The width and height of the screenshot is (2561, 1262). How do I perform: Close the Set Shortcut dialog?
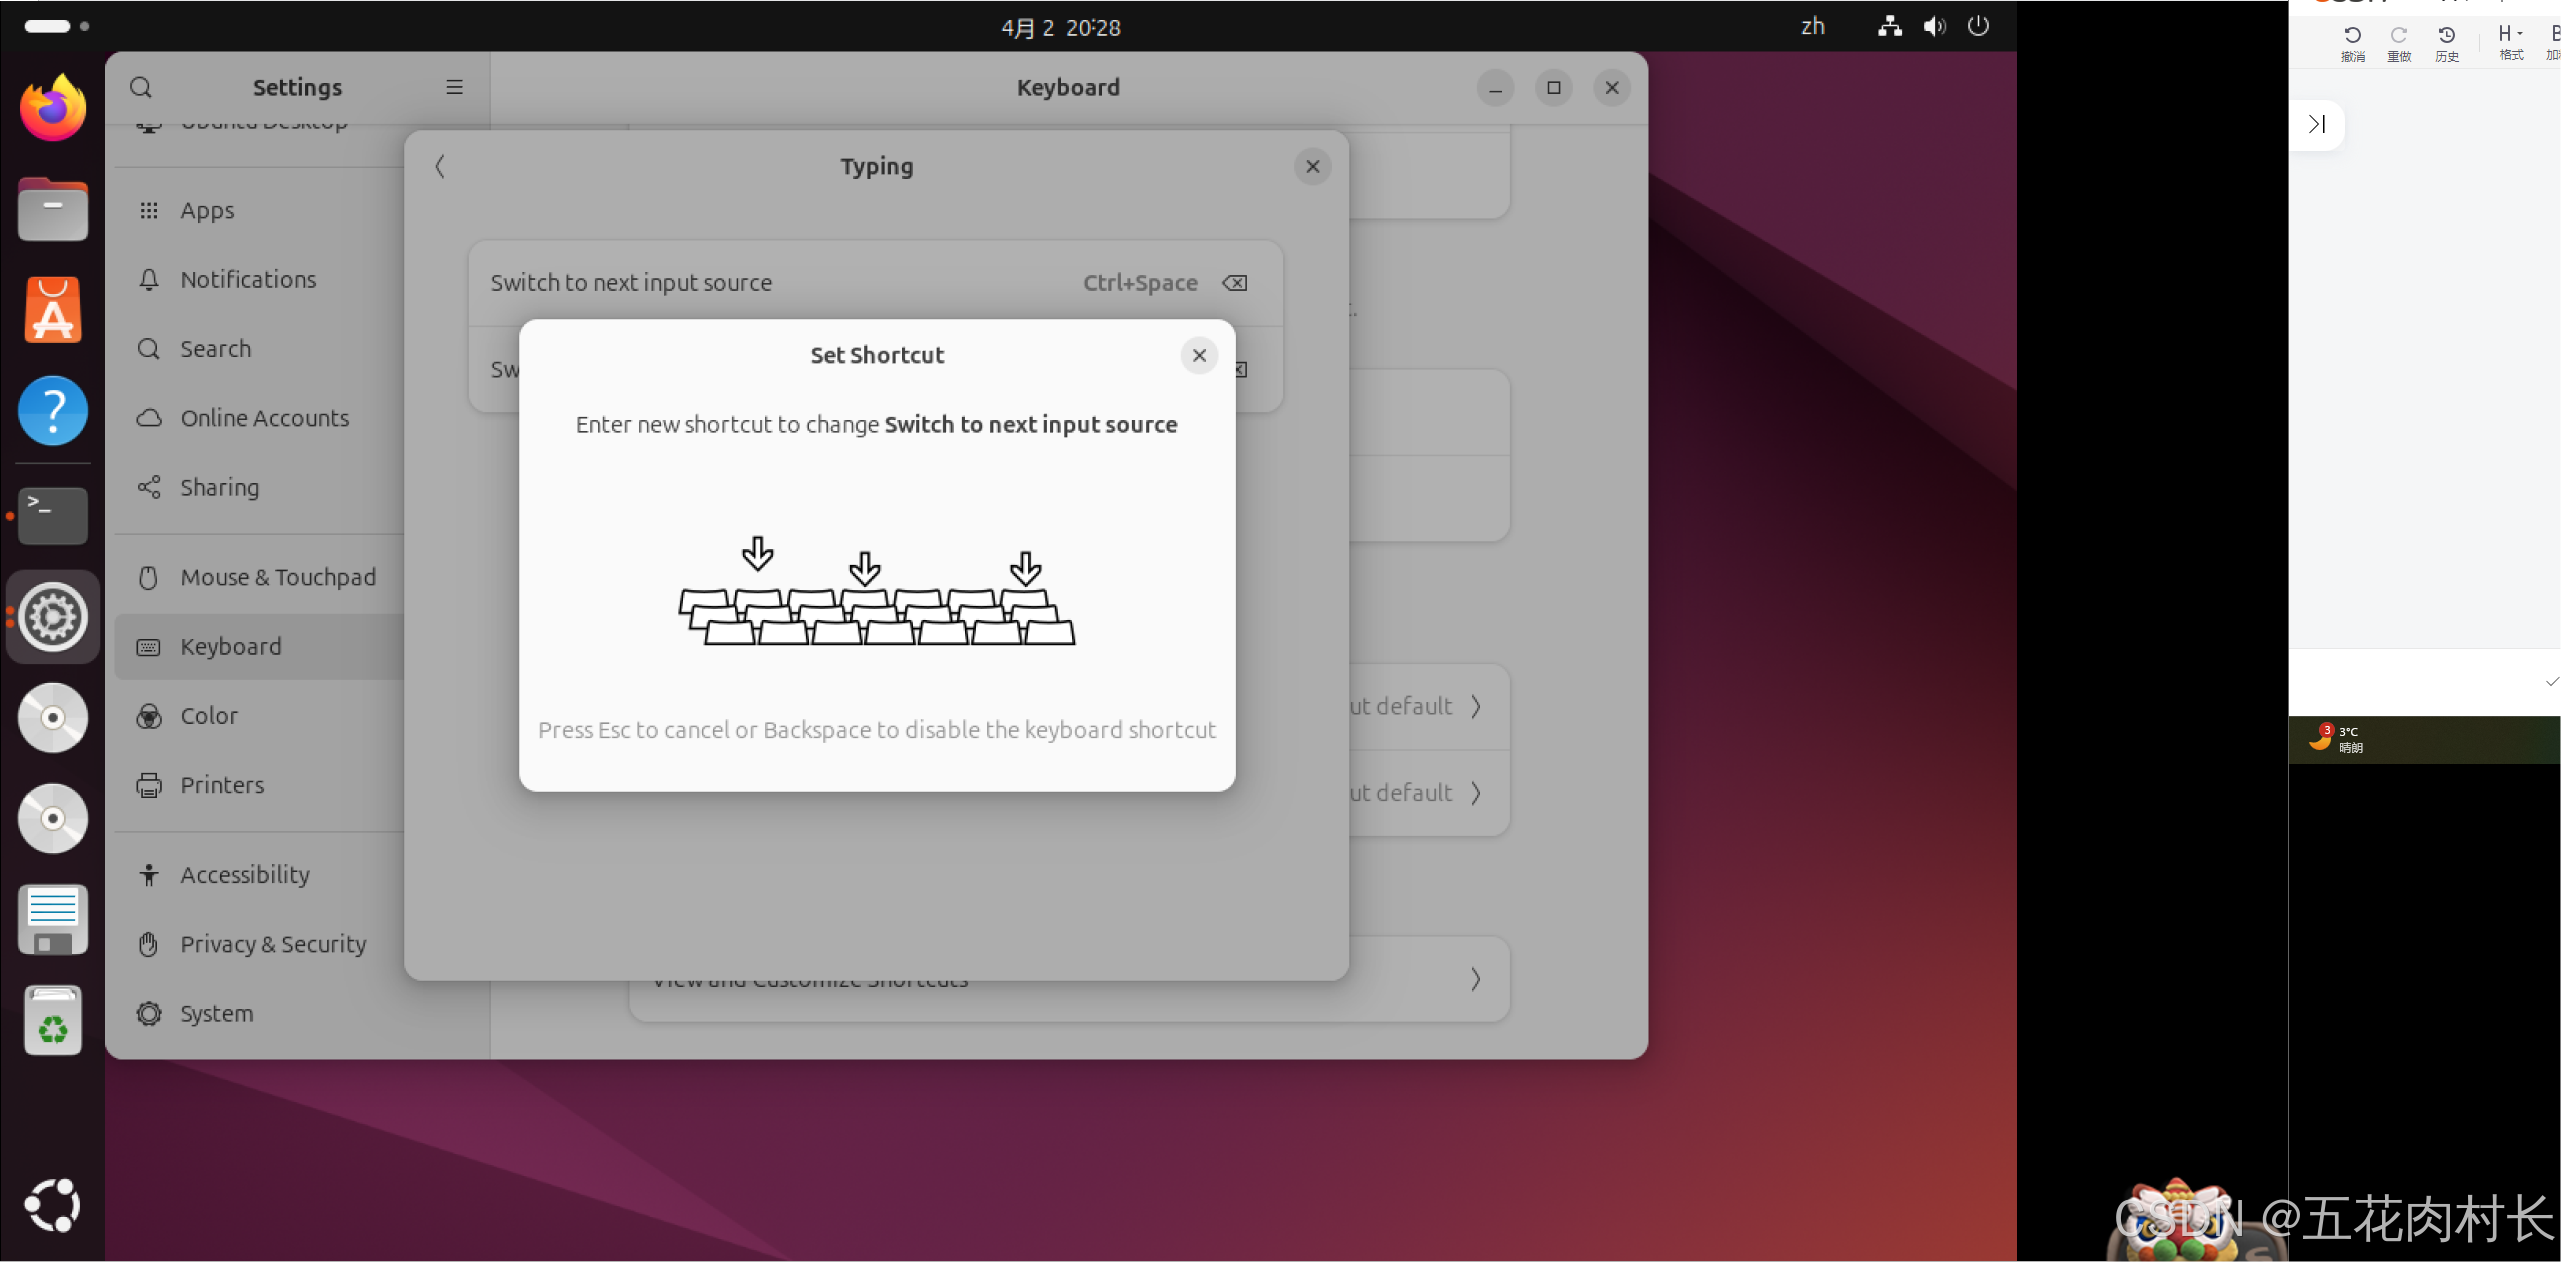[1199, 355]
